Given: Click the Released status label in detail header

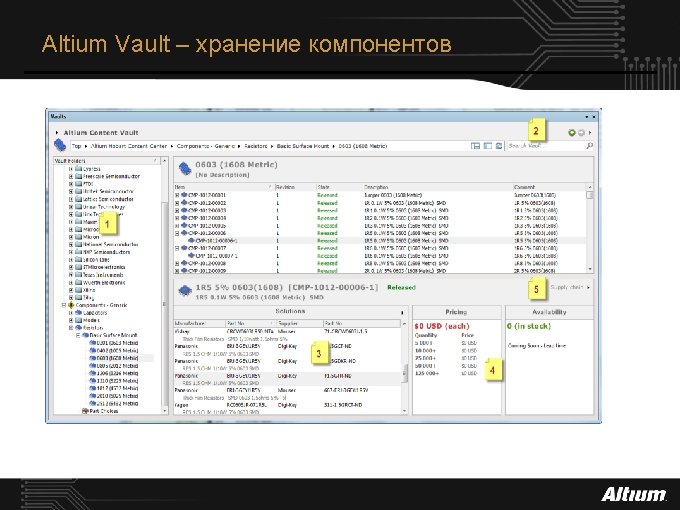Looking at the screenshot, I should (401, 288).
